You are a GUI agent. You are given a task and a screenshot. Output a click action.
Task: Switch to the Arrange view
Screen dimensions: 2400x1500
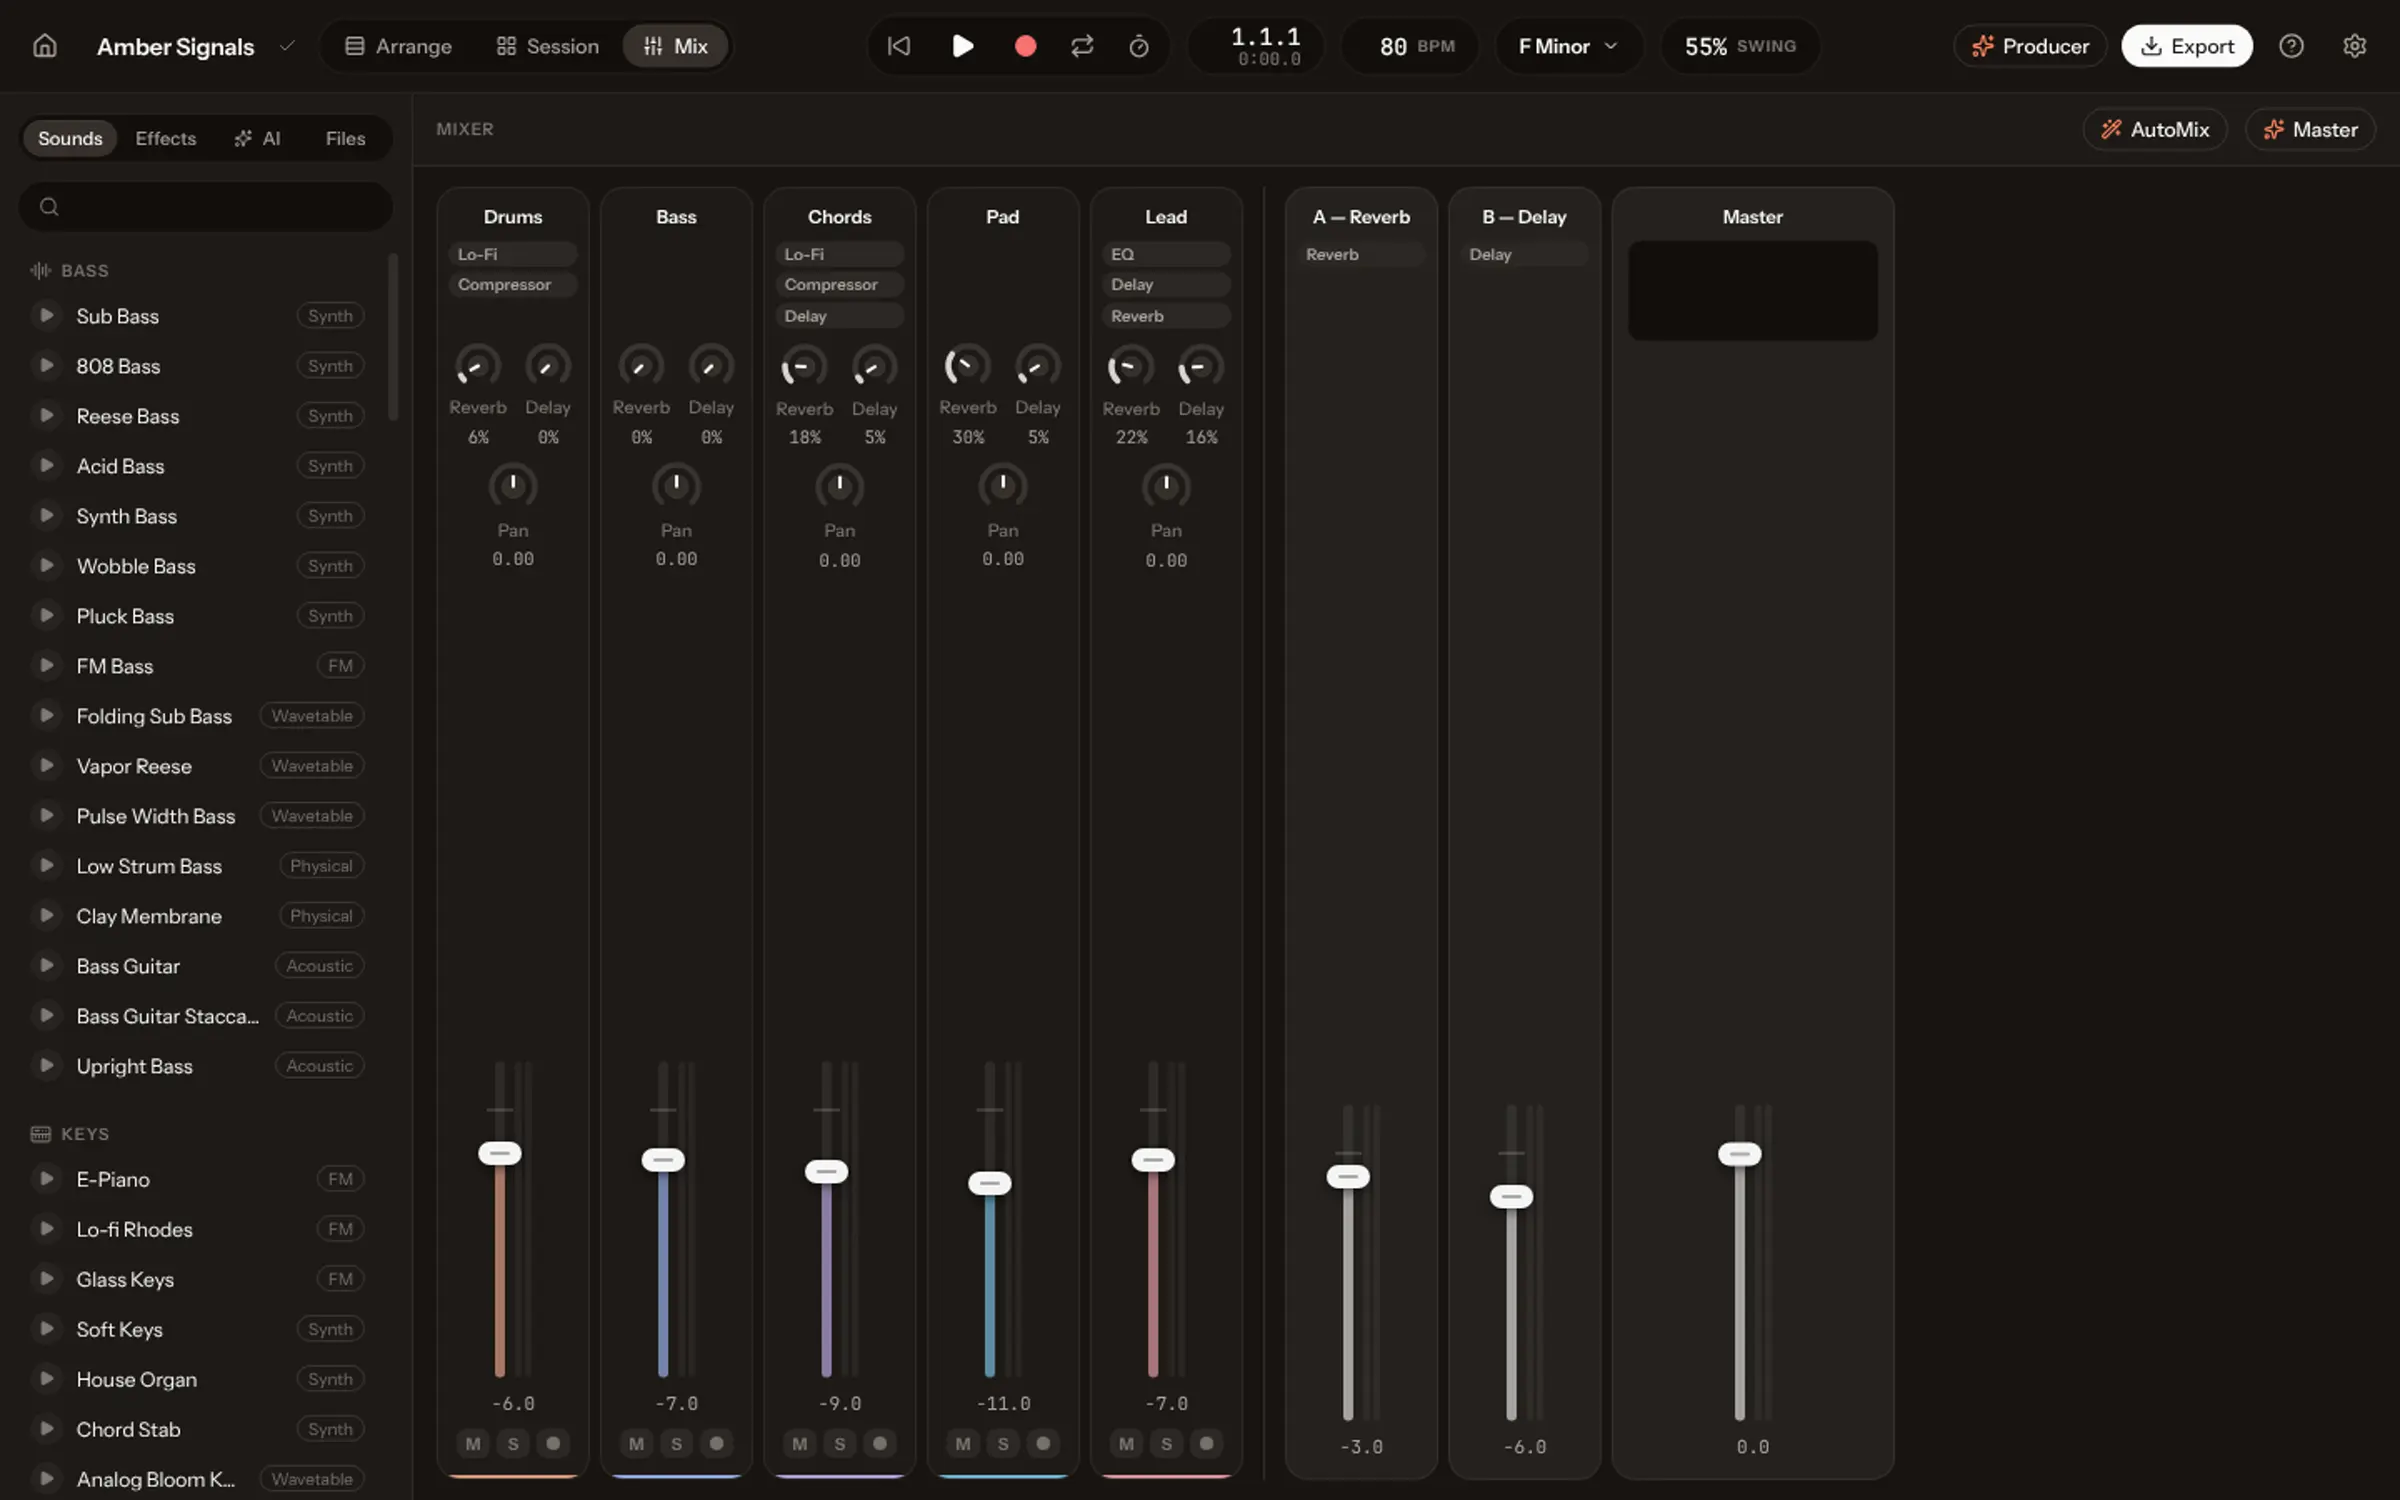(x=398, y=46)
